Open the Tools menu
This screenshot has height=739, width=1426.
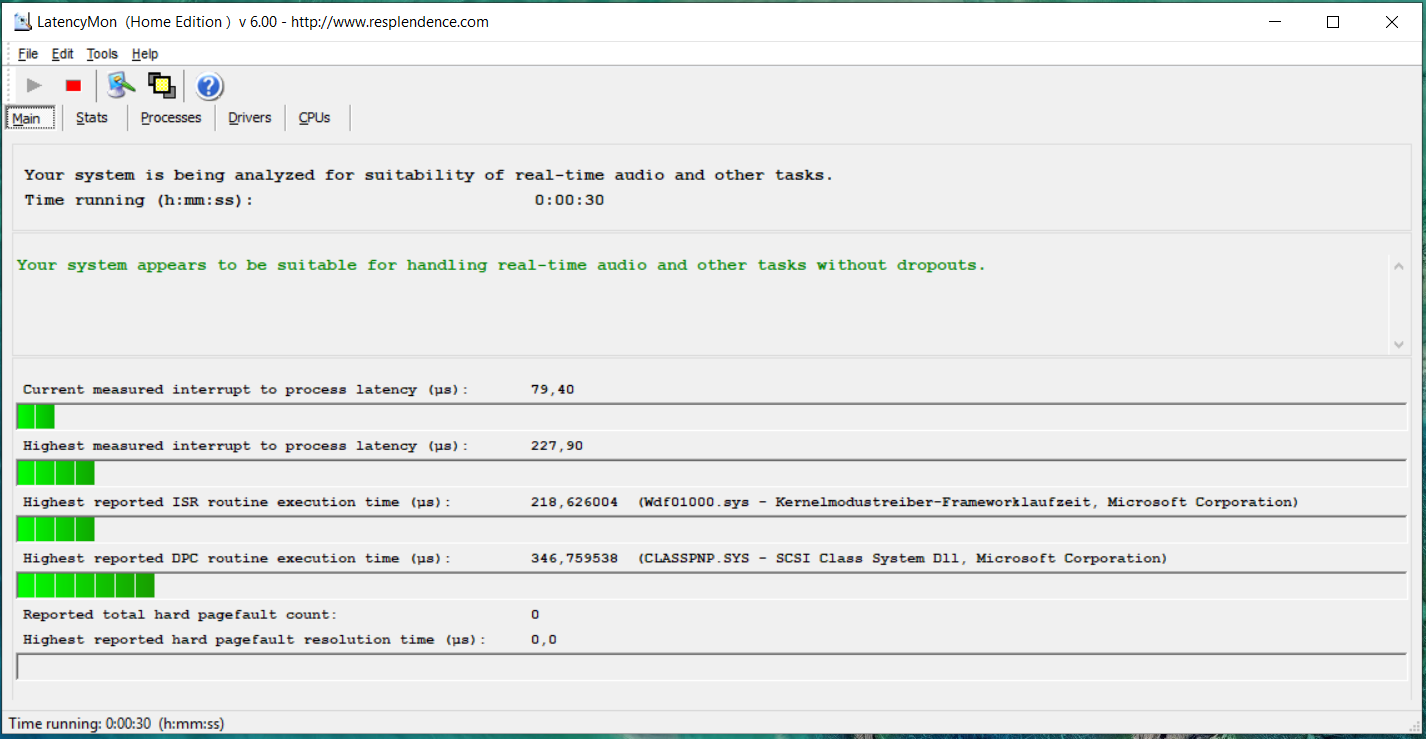coord(102,54)
